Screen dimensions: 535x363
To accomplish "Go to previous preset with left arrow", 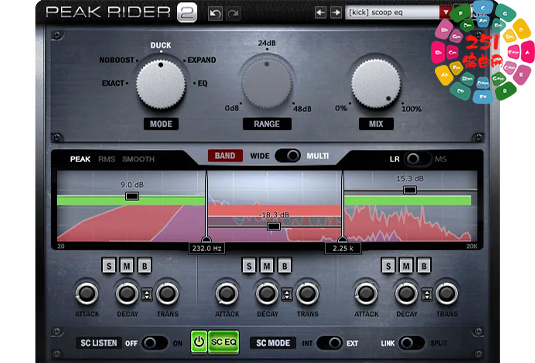I will pos(320,13).
